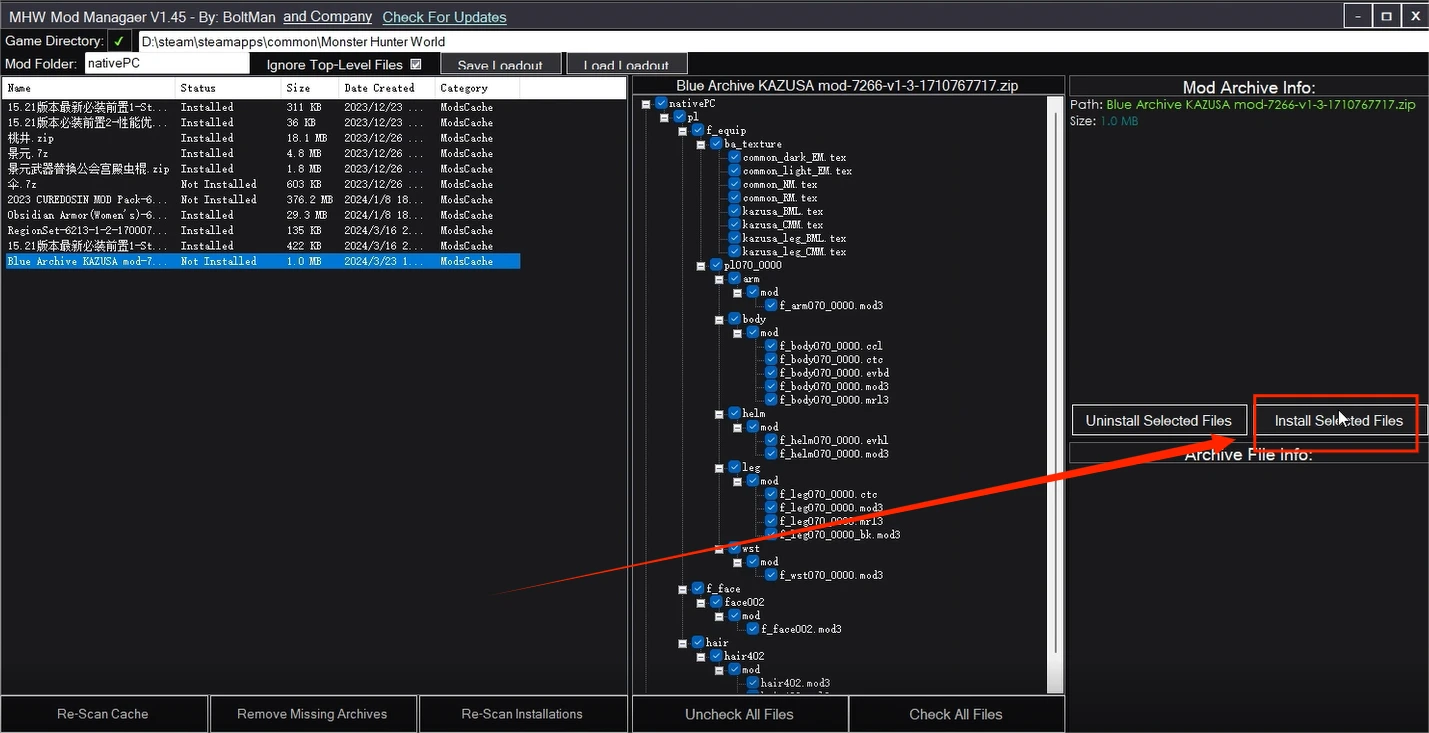Sort mod list by Category column
Viewport: 1429px width, 733px height.
[478, 88]
